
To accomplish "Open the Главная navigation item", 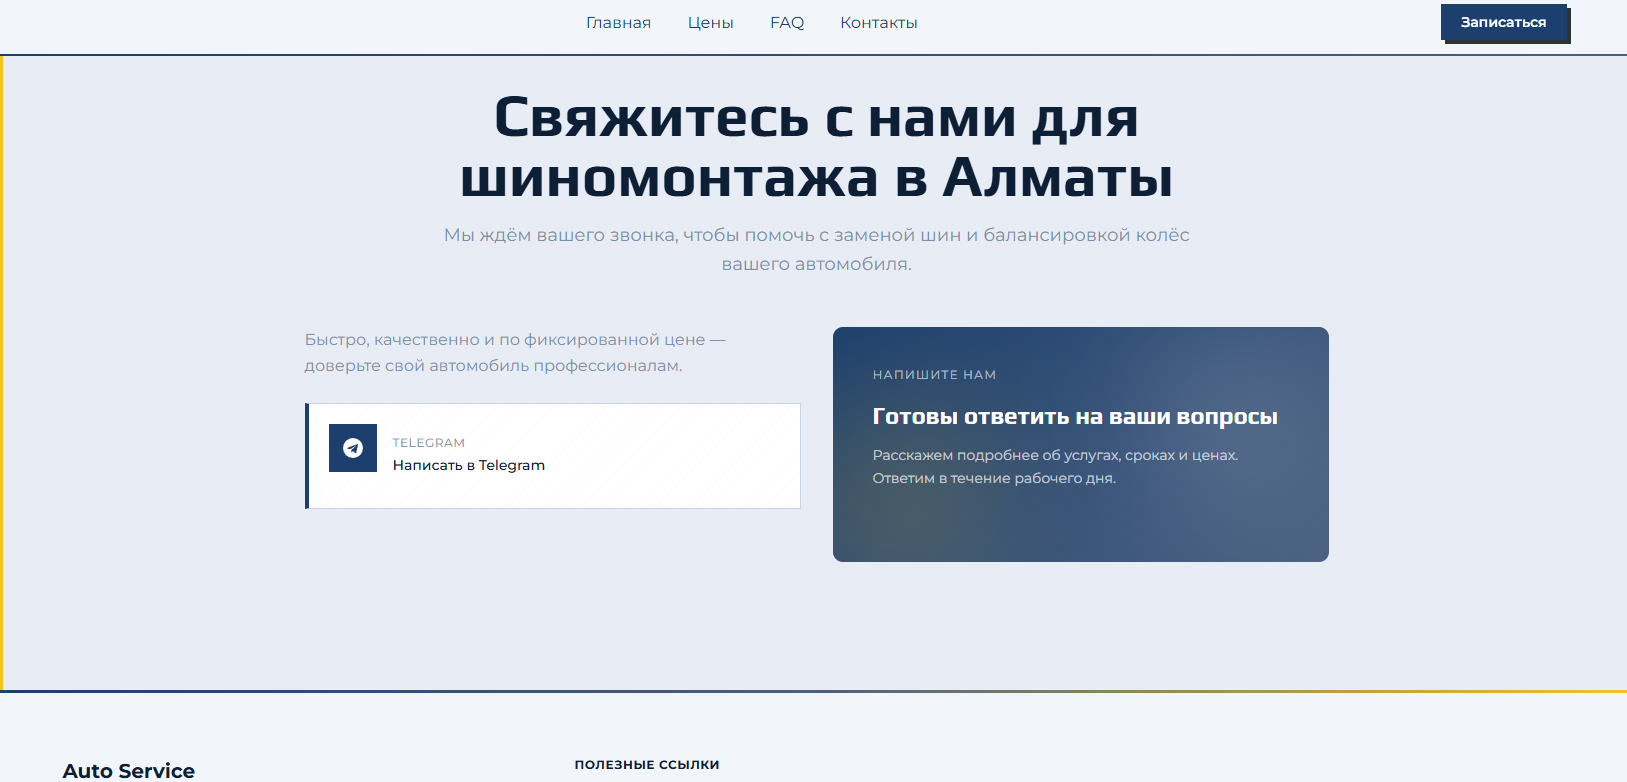I will tap(618, 23).
